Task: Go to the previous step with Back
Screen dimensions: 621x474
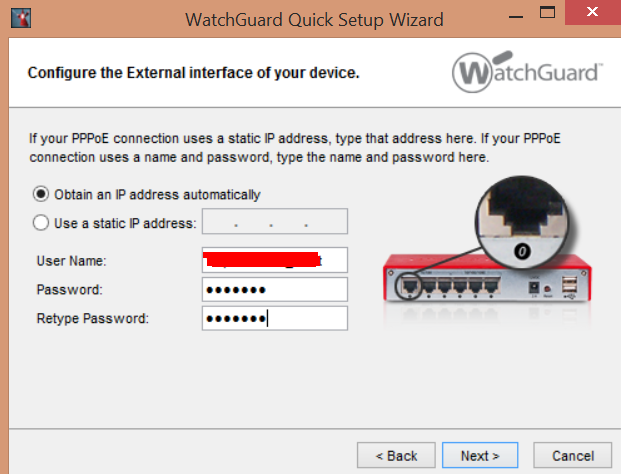Action: click(x=396, y=455)
